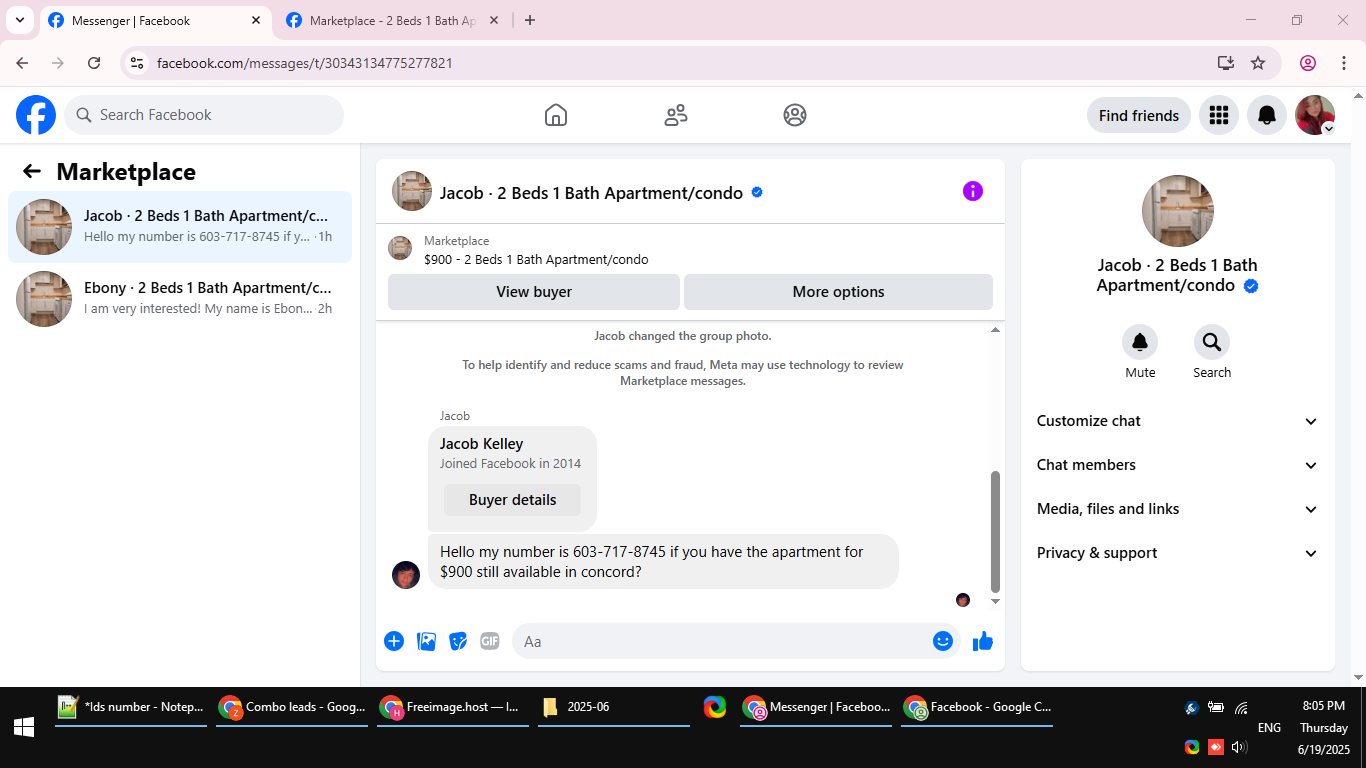Click the More options button

(838, 292)
